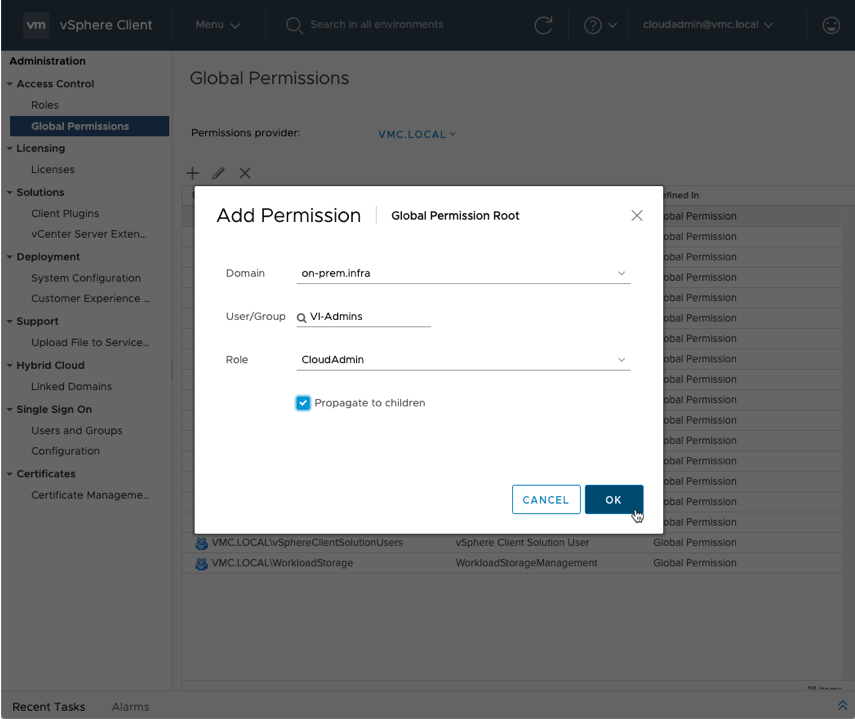Screen dimensions: 855x719
Task: Uncheck Propagate to children checkbox
Action: (303, 403)
